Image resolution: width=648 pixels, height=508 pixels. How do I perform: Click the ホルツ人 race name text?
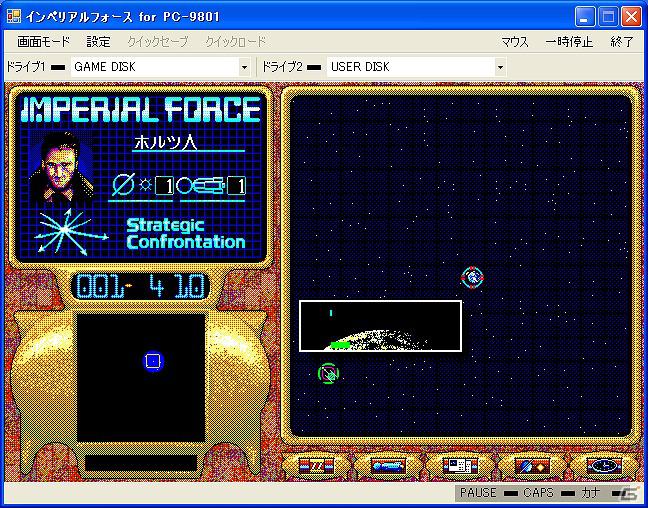(166, 142)
